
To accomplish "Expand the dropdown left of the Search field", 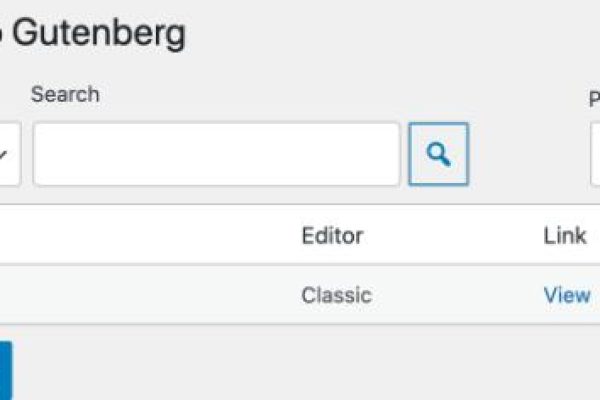I will (9, 154).
